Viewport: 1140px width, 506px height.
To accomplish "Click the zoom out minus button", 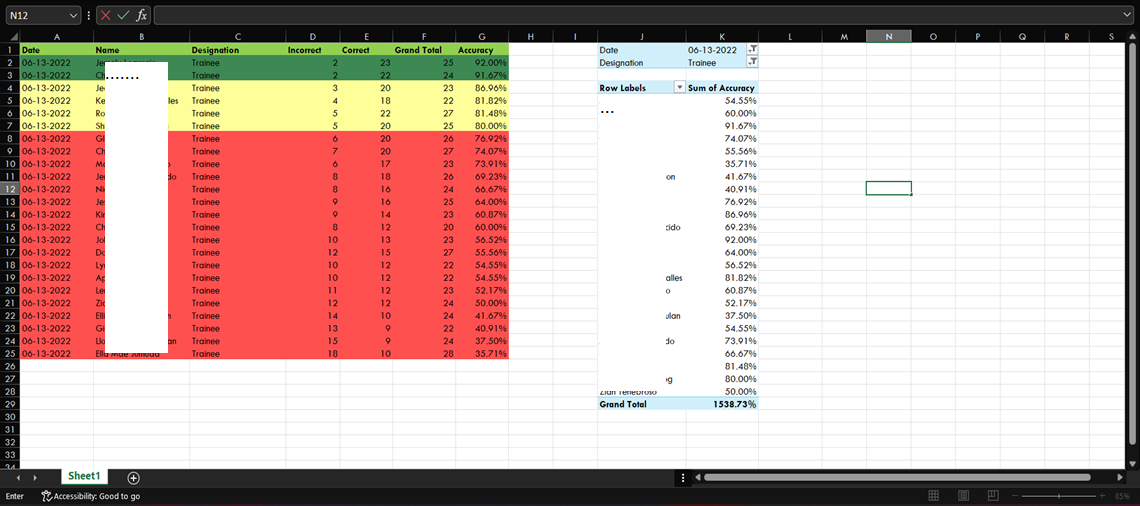I will pyautogui.click(x=1013, y=496).
